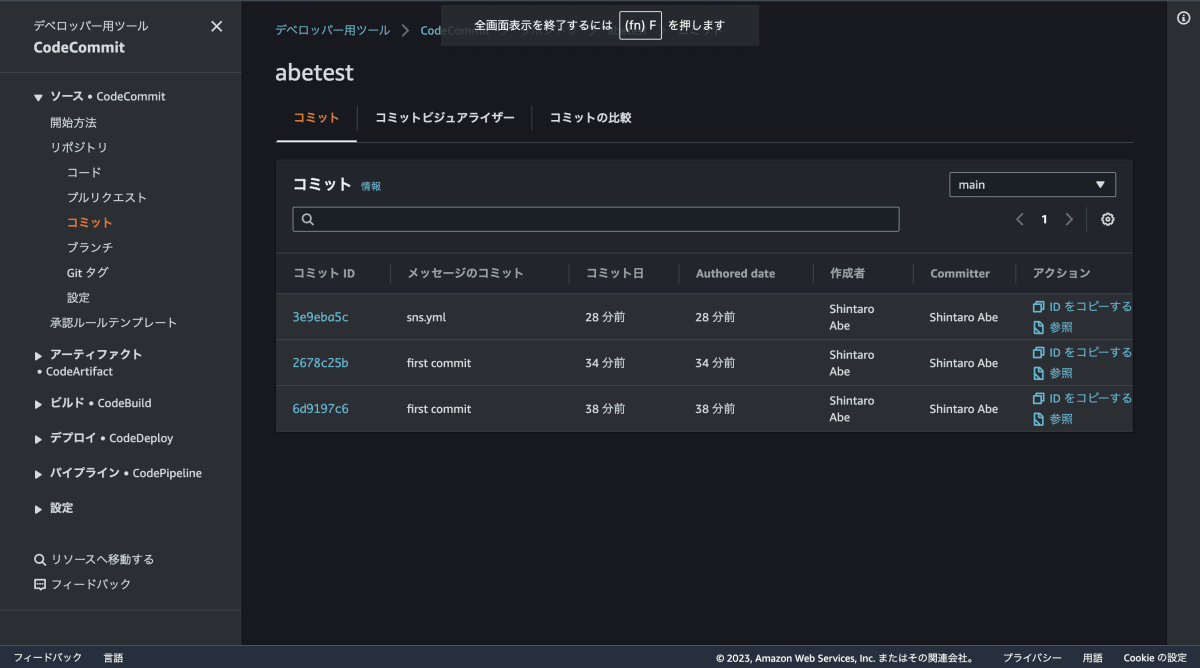Screen dimensions: 1200x668
Task: Copy ID for commit 3e9eba5c
Action: pyautogui.click(x=1082, y=307)
